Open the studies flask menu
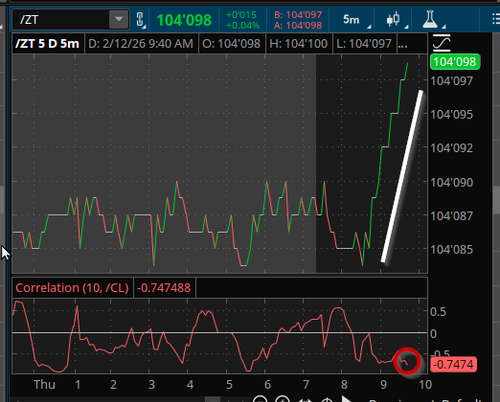The image size is (500, 402). tap(430, 19)
